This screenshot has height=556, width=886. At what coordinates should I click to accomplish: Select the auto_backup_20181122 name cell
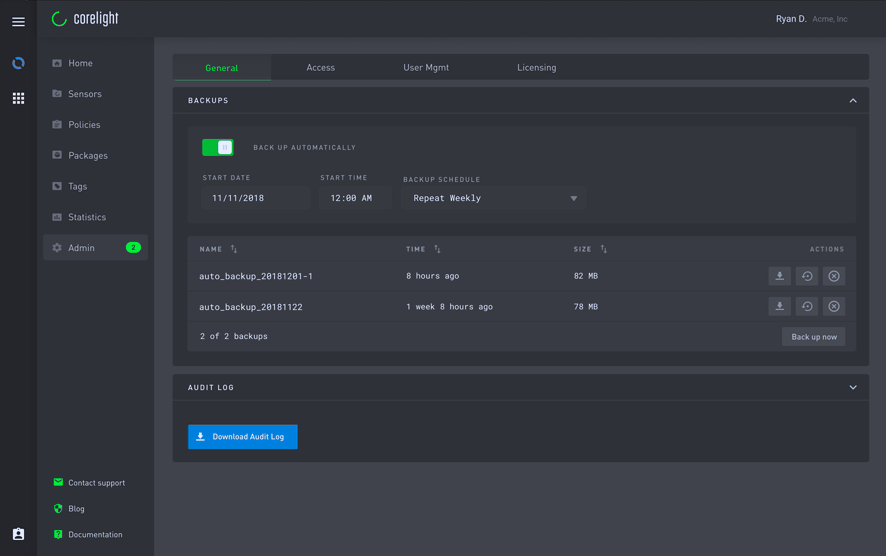[250, 307]
